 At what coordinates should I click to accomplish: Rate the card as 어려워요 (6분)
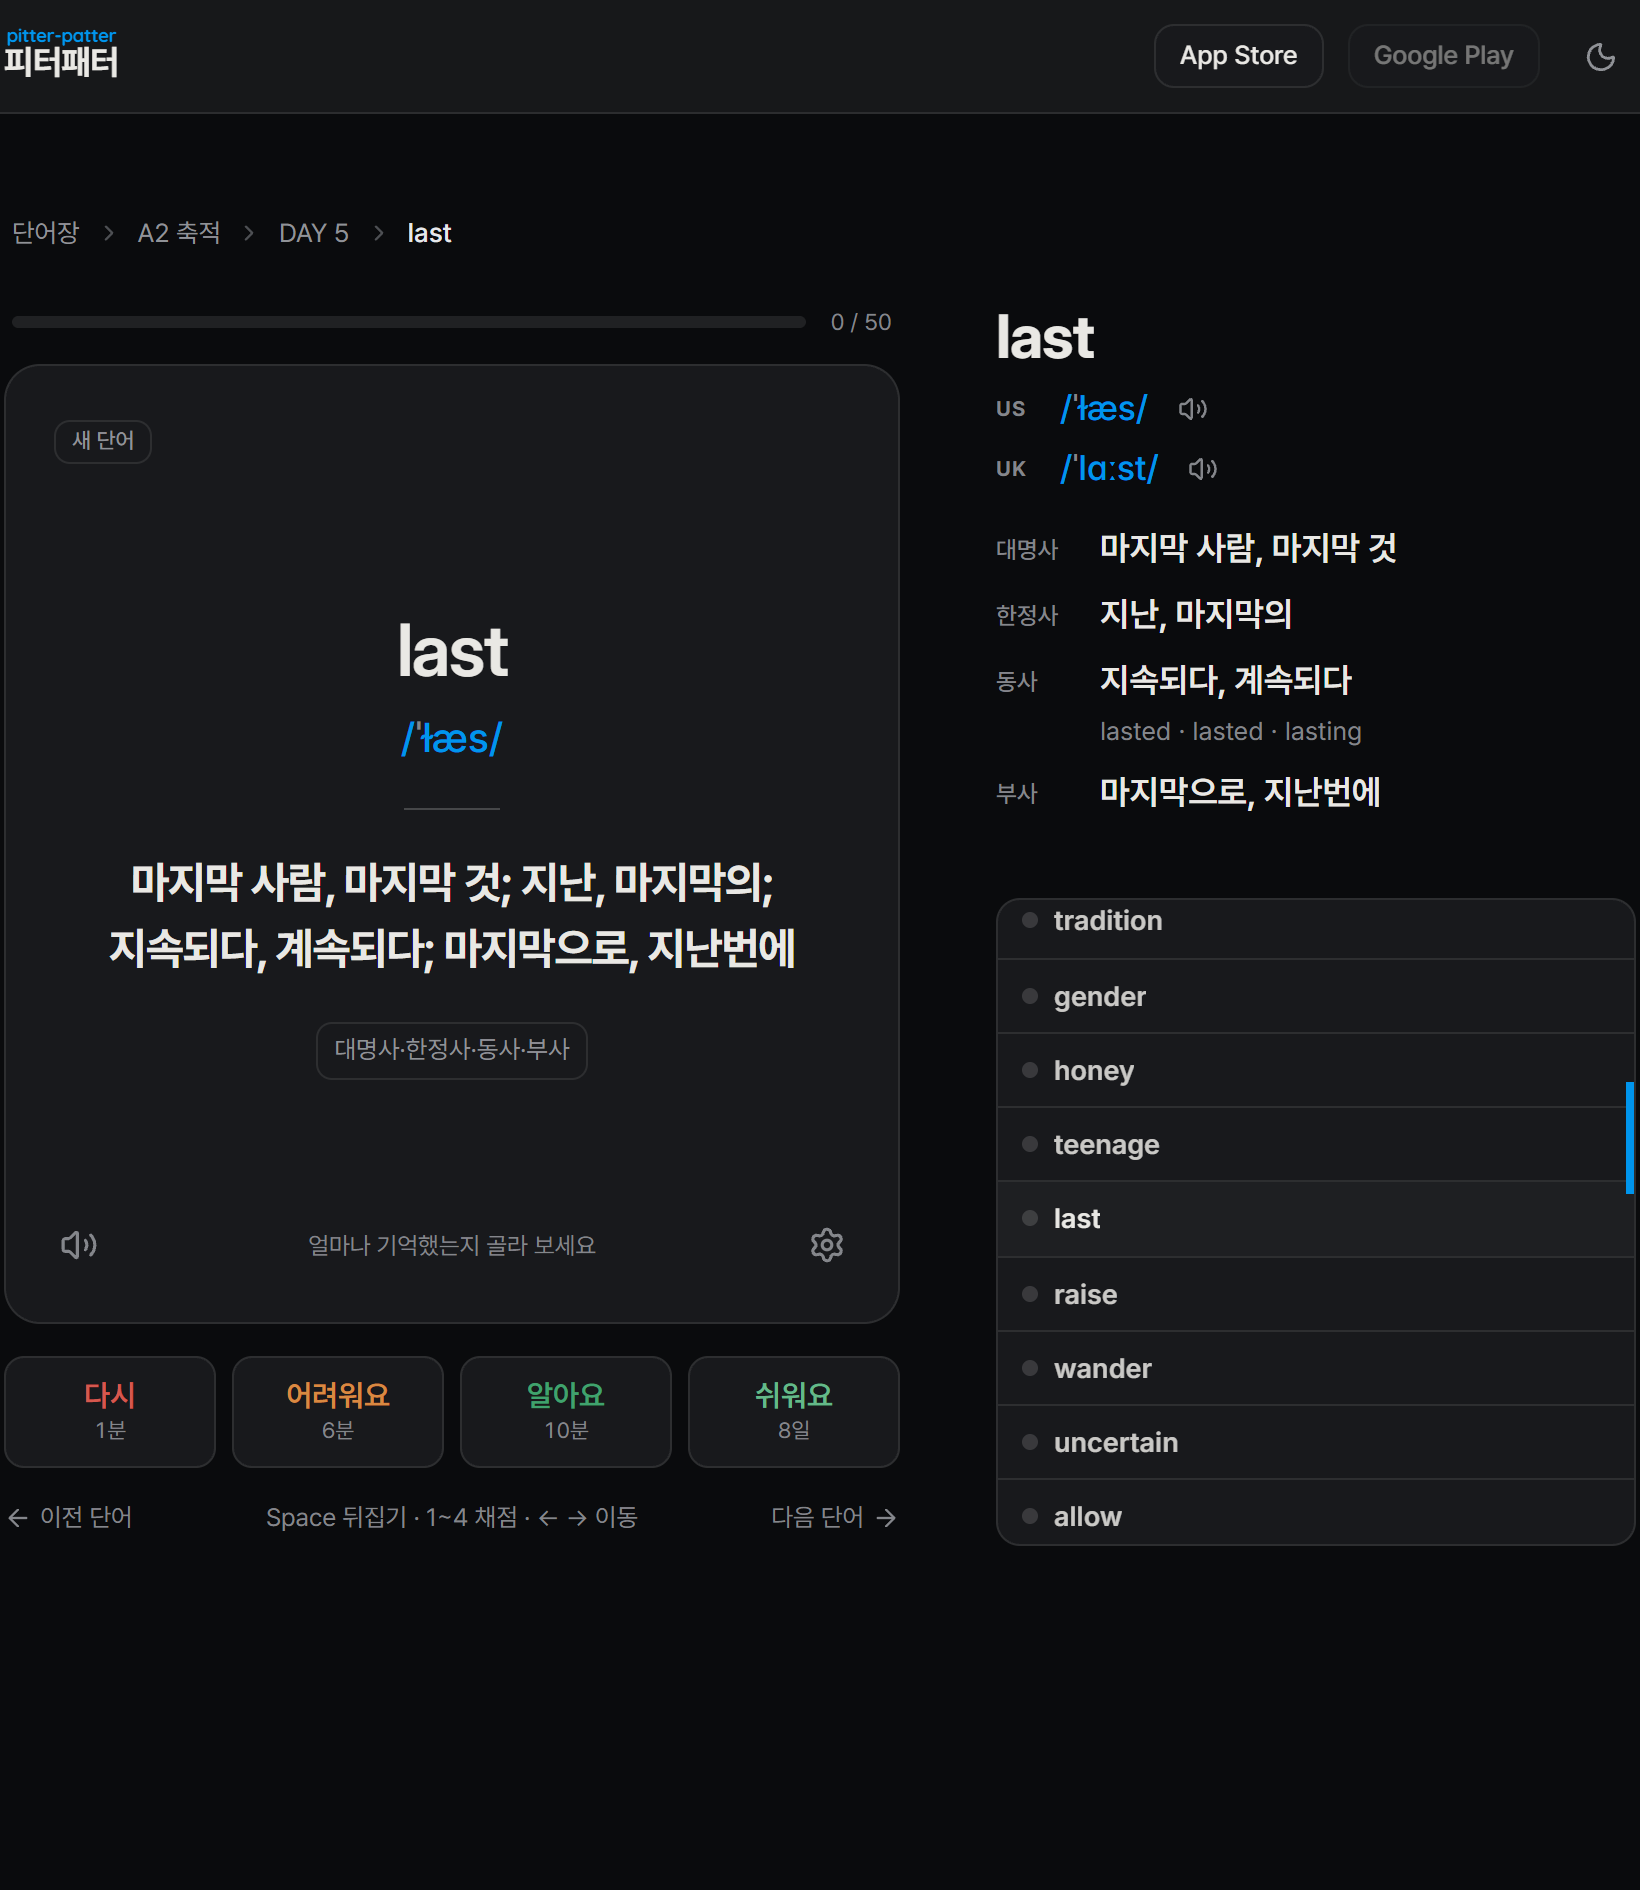click(338, 1412)
